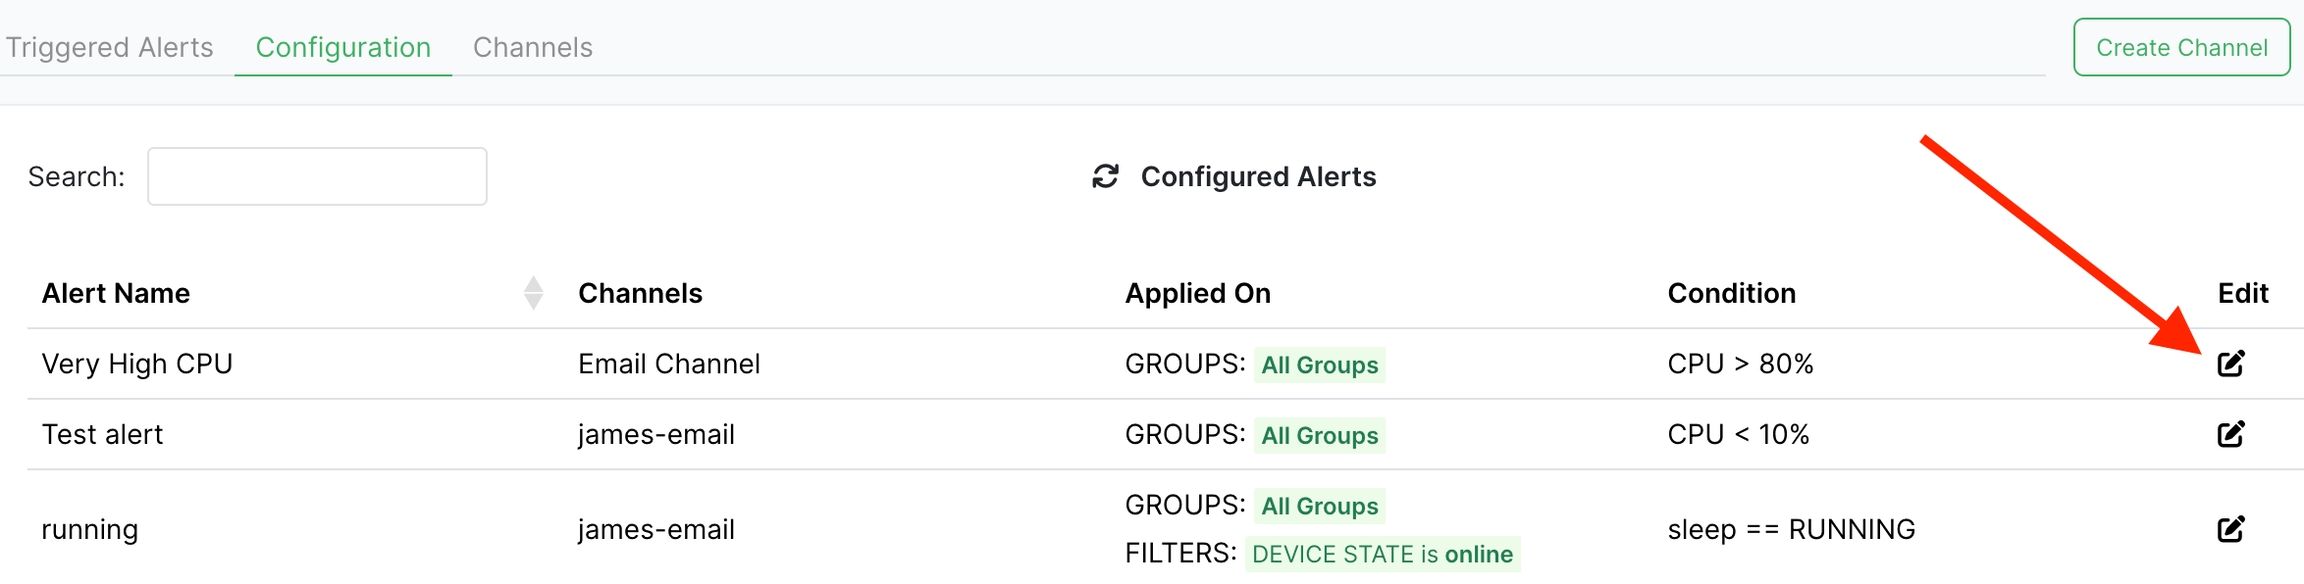
Task: Edit the Very High CPU alert
Action: click(x=2230, y=364)
